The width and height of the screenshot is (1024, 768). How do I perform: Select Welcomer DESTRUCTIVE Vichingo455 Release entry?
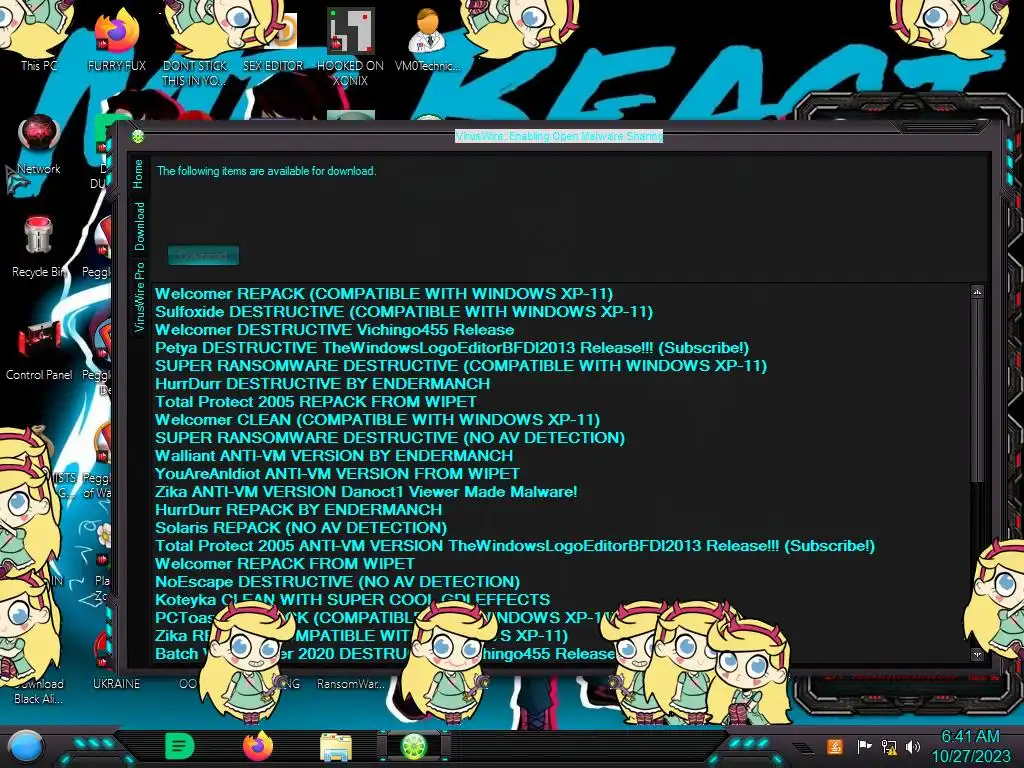click(x=334, y=330)
